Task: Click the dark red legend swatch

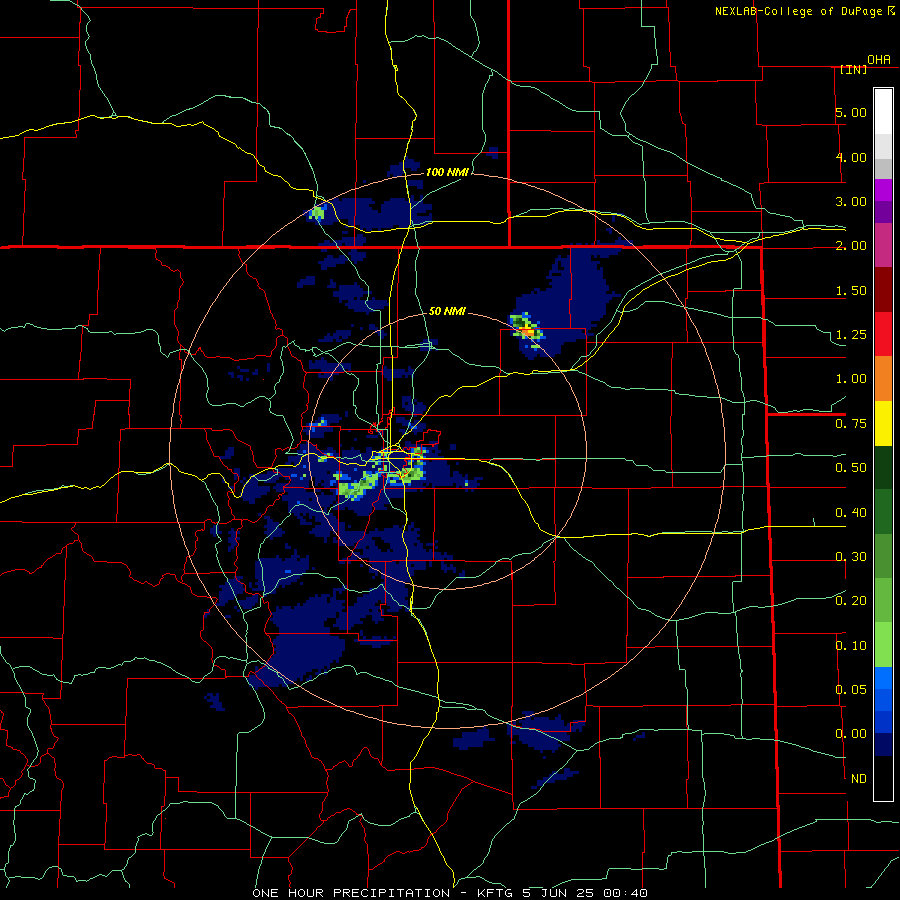Action: 883,290
